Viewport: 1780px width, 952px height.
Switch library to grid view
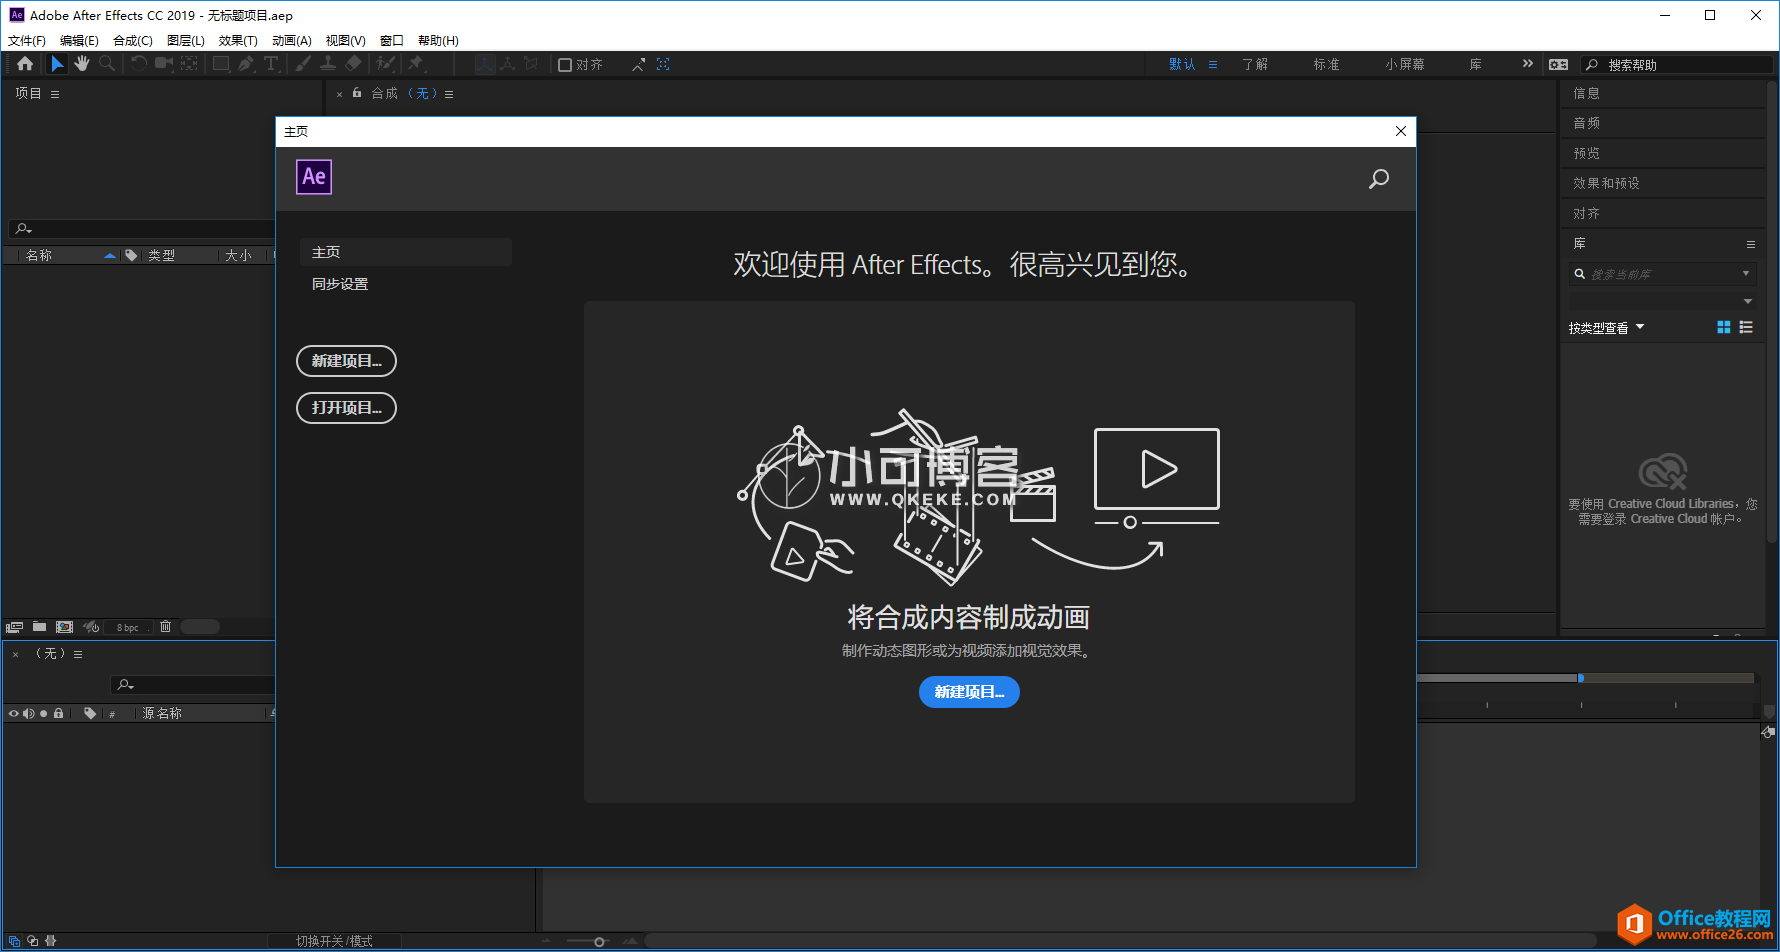[x=1723, y=327]
